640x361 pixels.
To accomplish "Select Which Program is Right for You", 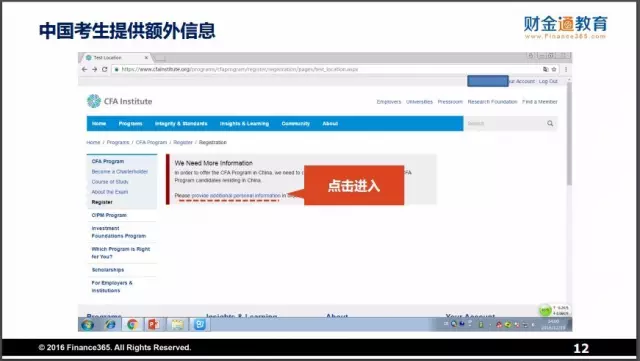I will pos(120,253).
